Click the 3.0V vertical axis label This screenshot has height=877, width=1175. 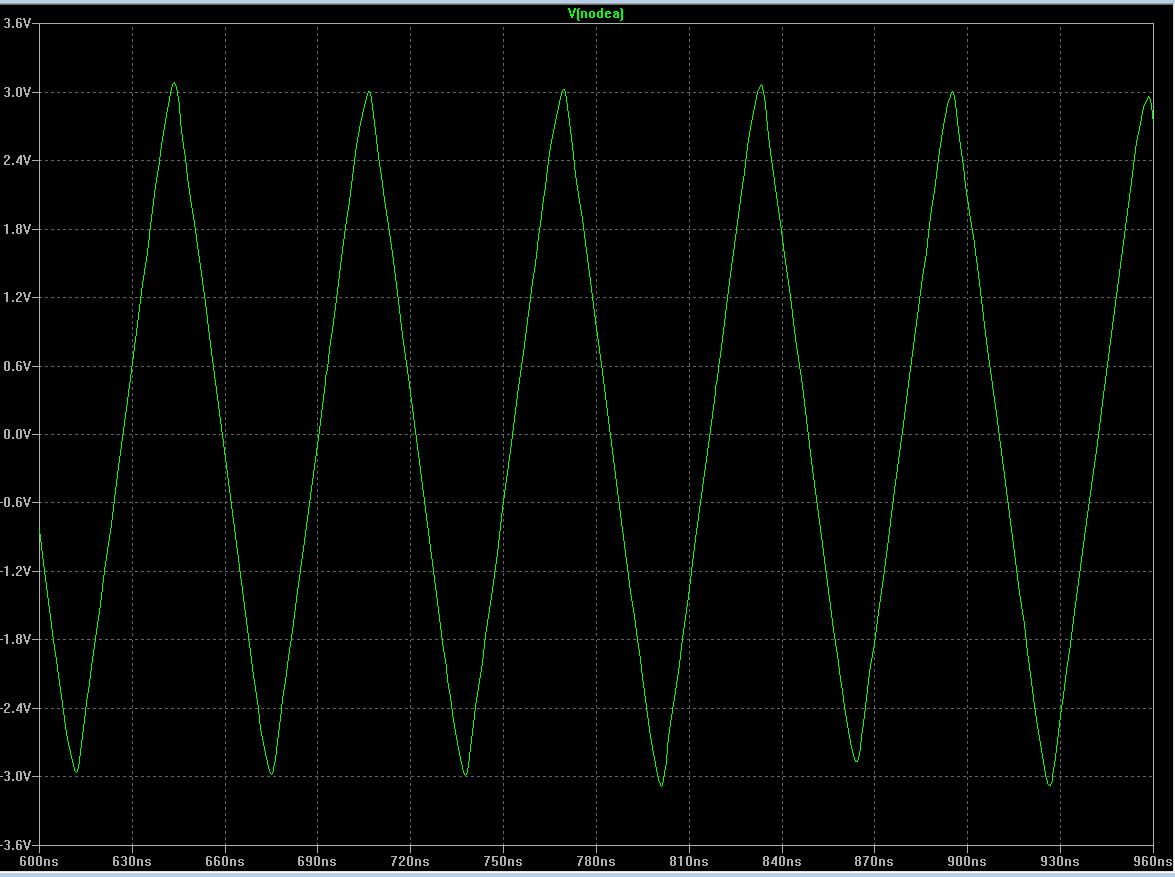[x=17, y=92]
